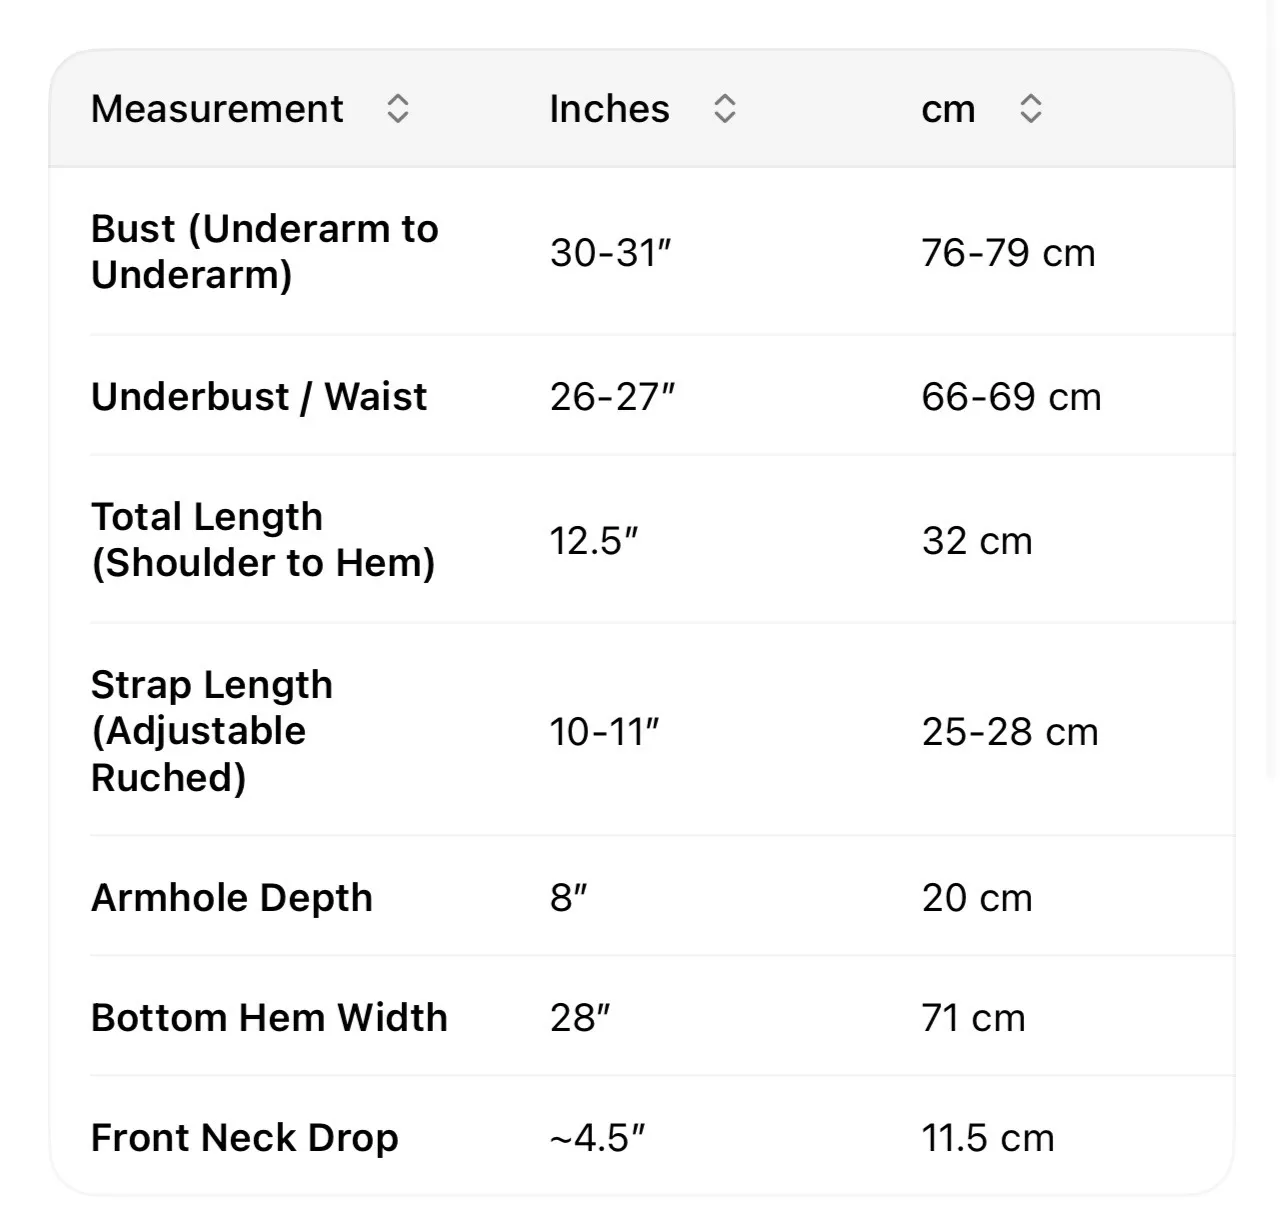Click the Inches column sort arrows

coord(725,109)
